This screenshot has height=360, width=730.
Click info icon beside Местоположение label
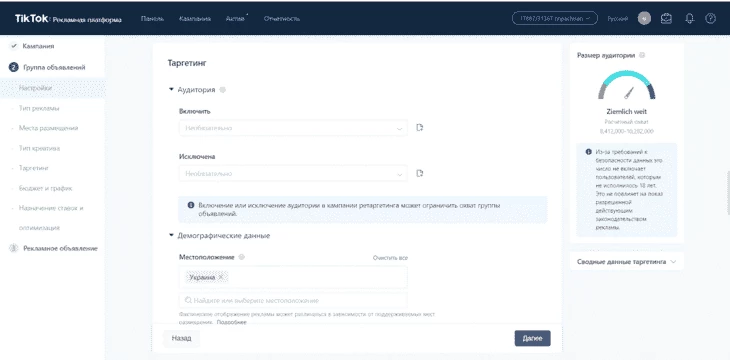[242, 257]
